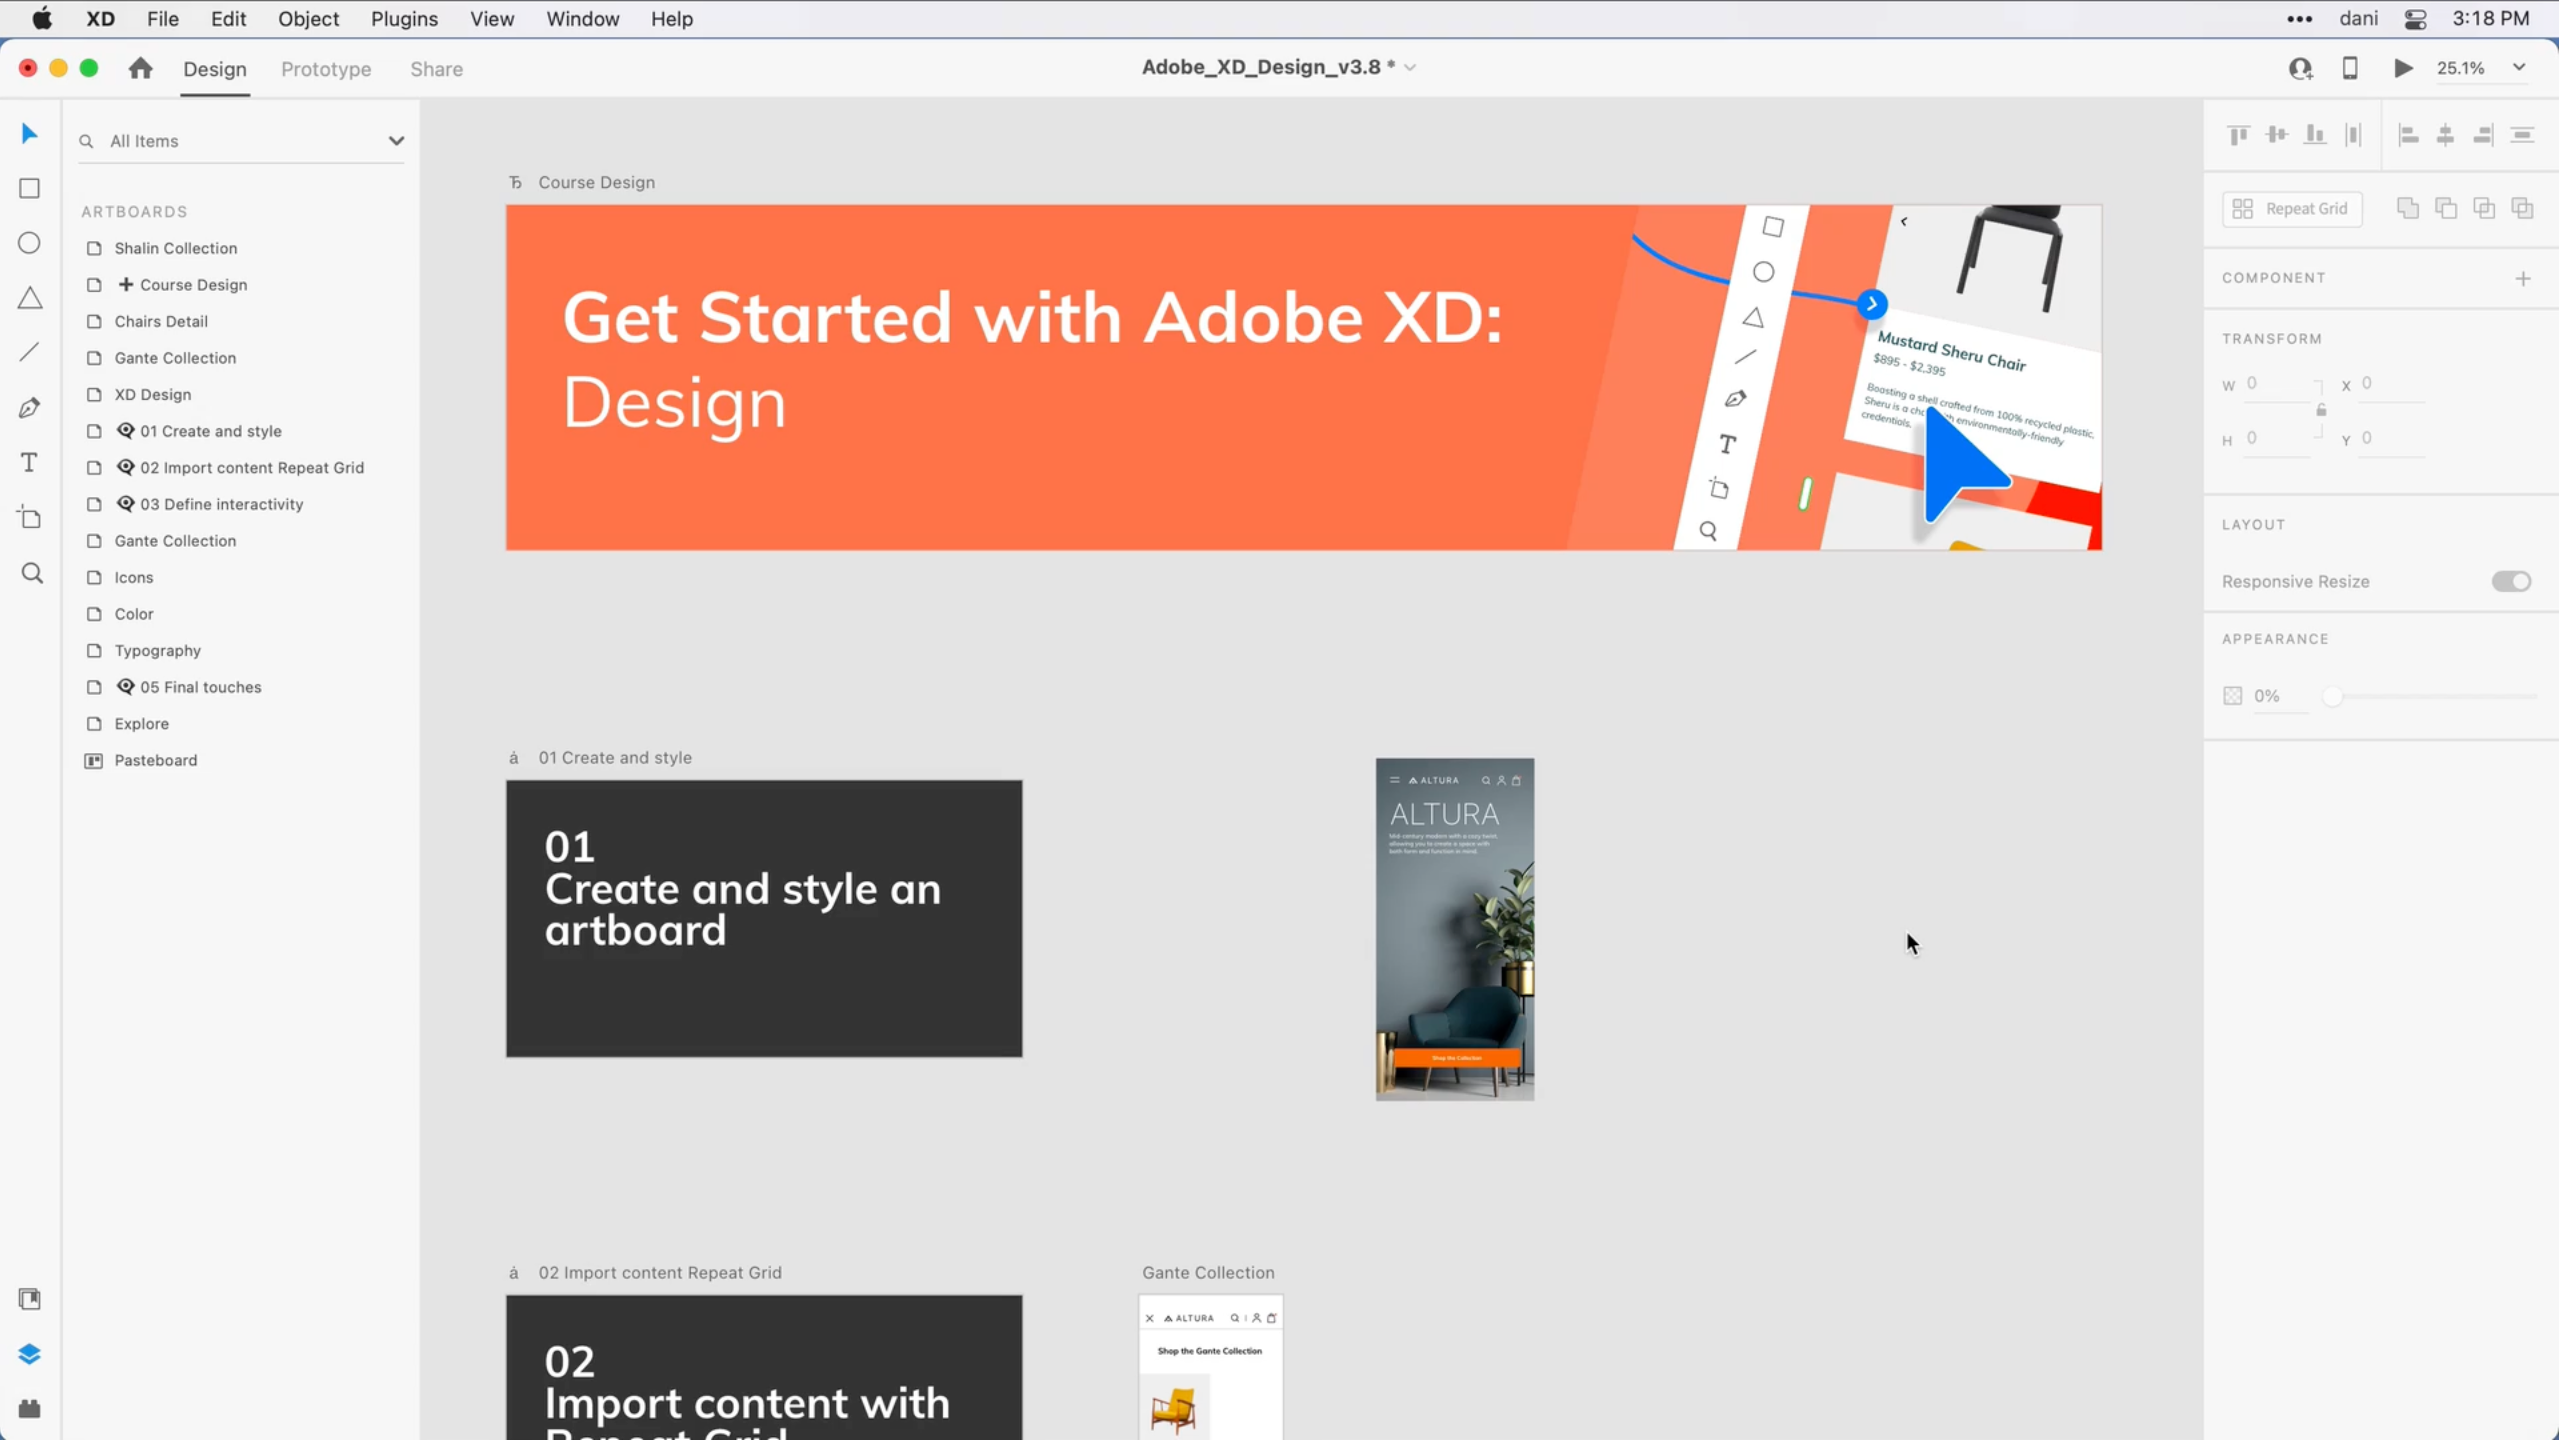Viewport: 2559px width, 1440px height.
Task: Select the Explore artboard in list
Action: 141,723
